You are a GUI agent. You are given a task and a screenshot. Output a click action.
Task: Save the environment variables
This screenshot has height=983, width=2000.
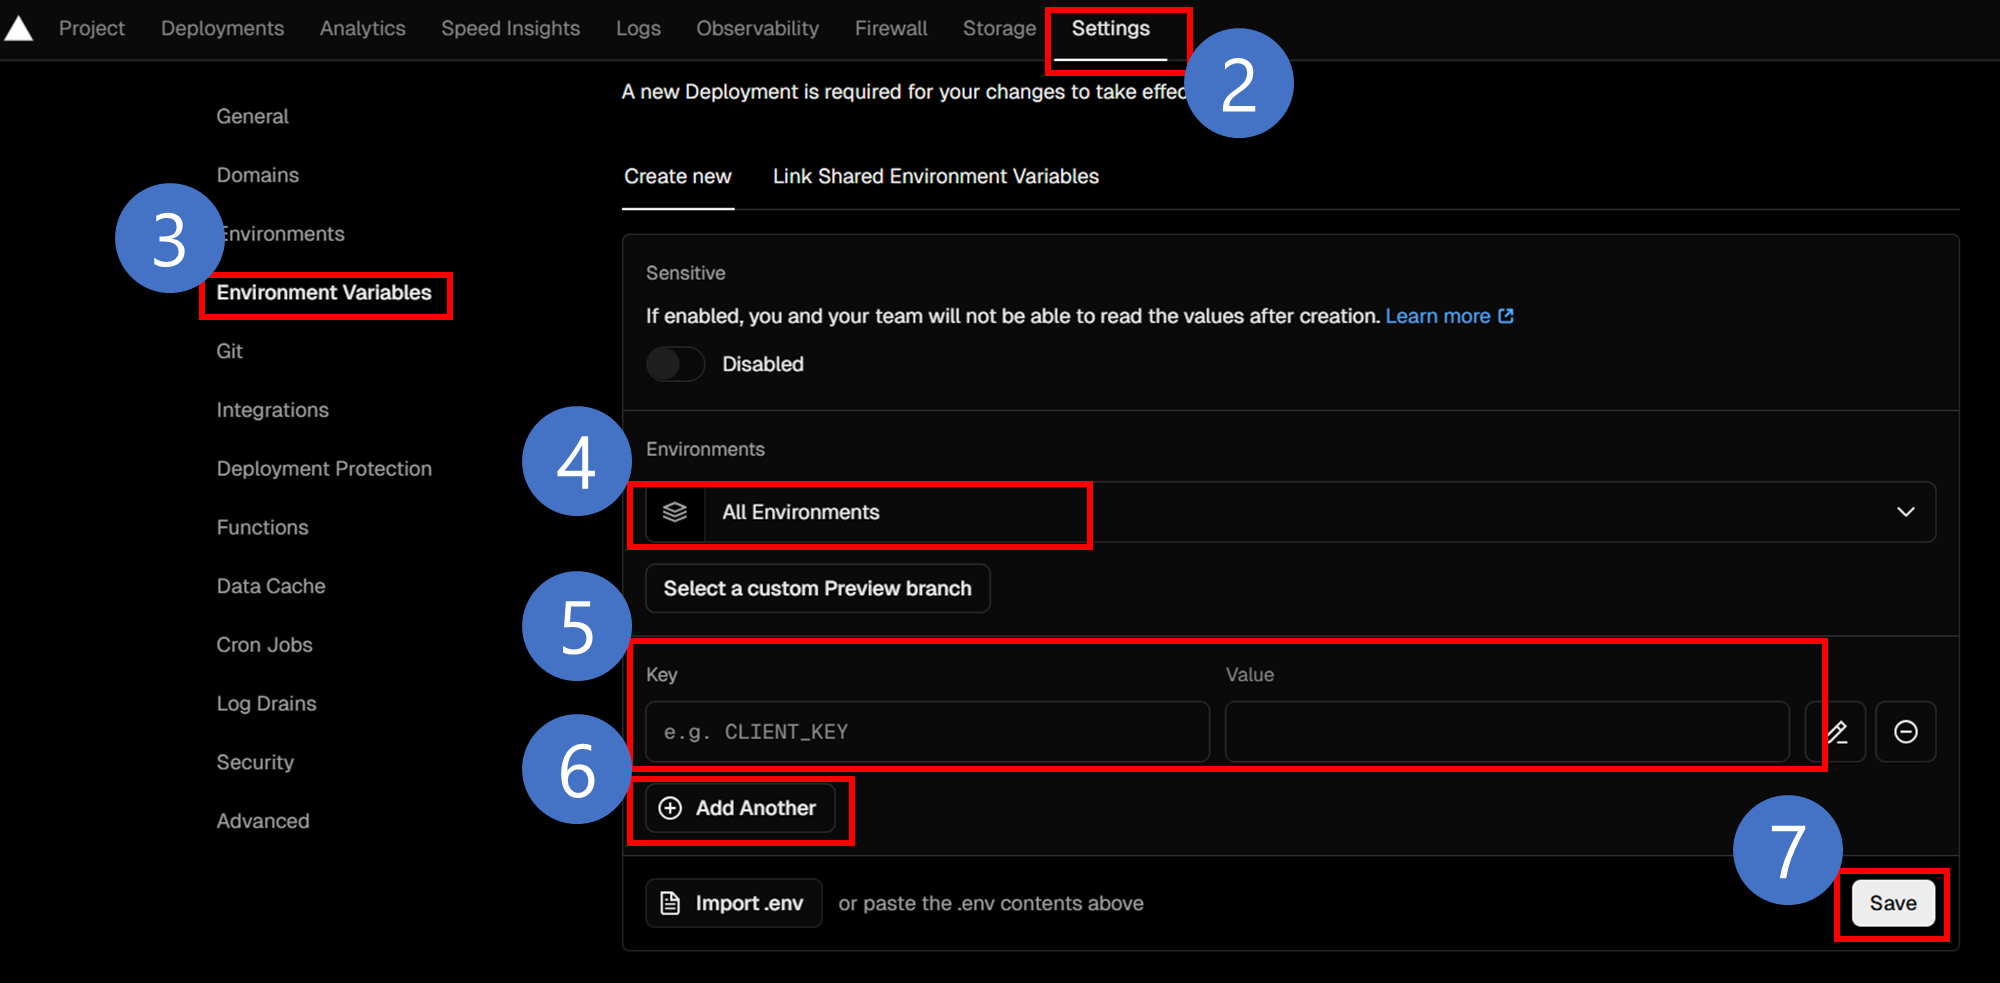pos(1893,904)
